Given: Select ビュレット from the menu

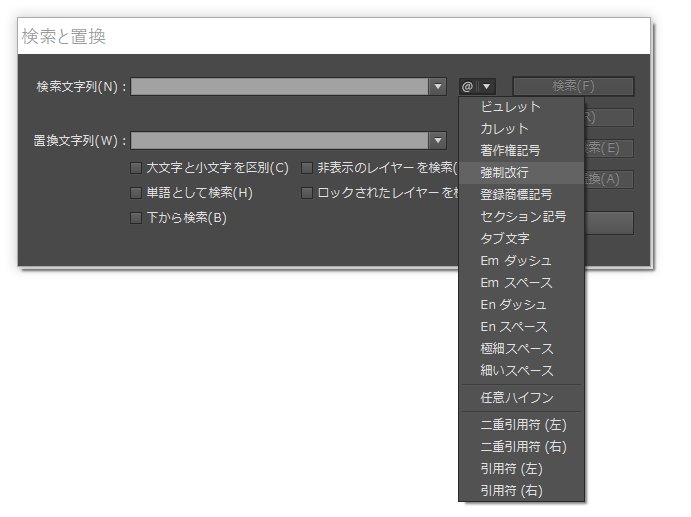Looking at the screenshot, I should [x=522, y=107].
